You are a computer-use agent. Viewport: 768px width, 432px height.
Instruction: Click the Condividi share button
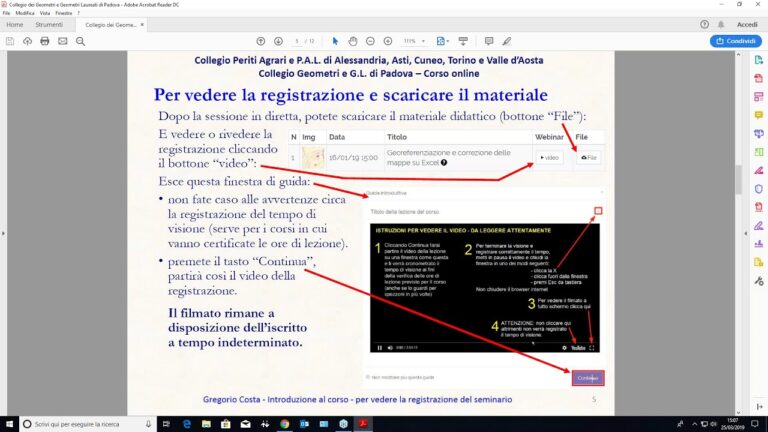click(736, 41)
